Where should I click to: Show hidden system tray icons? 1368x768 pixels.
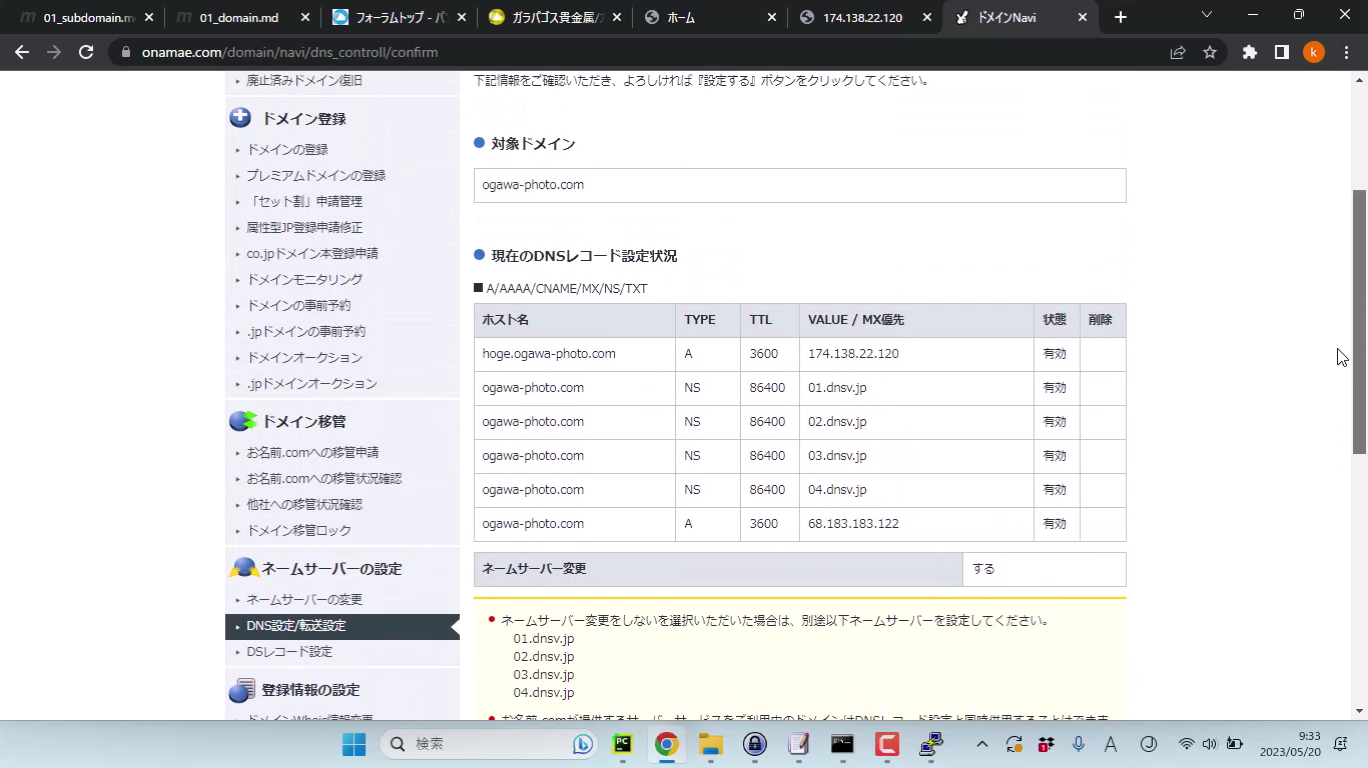coord(982,744)
